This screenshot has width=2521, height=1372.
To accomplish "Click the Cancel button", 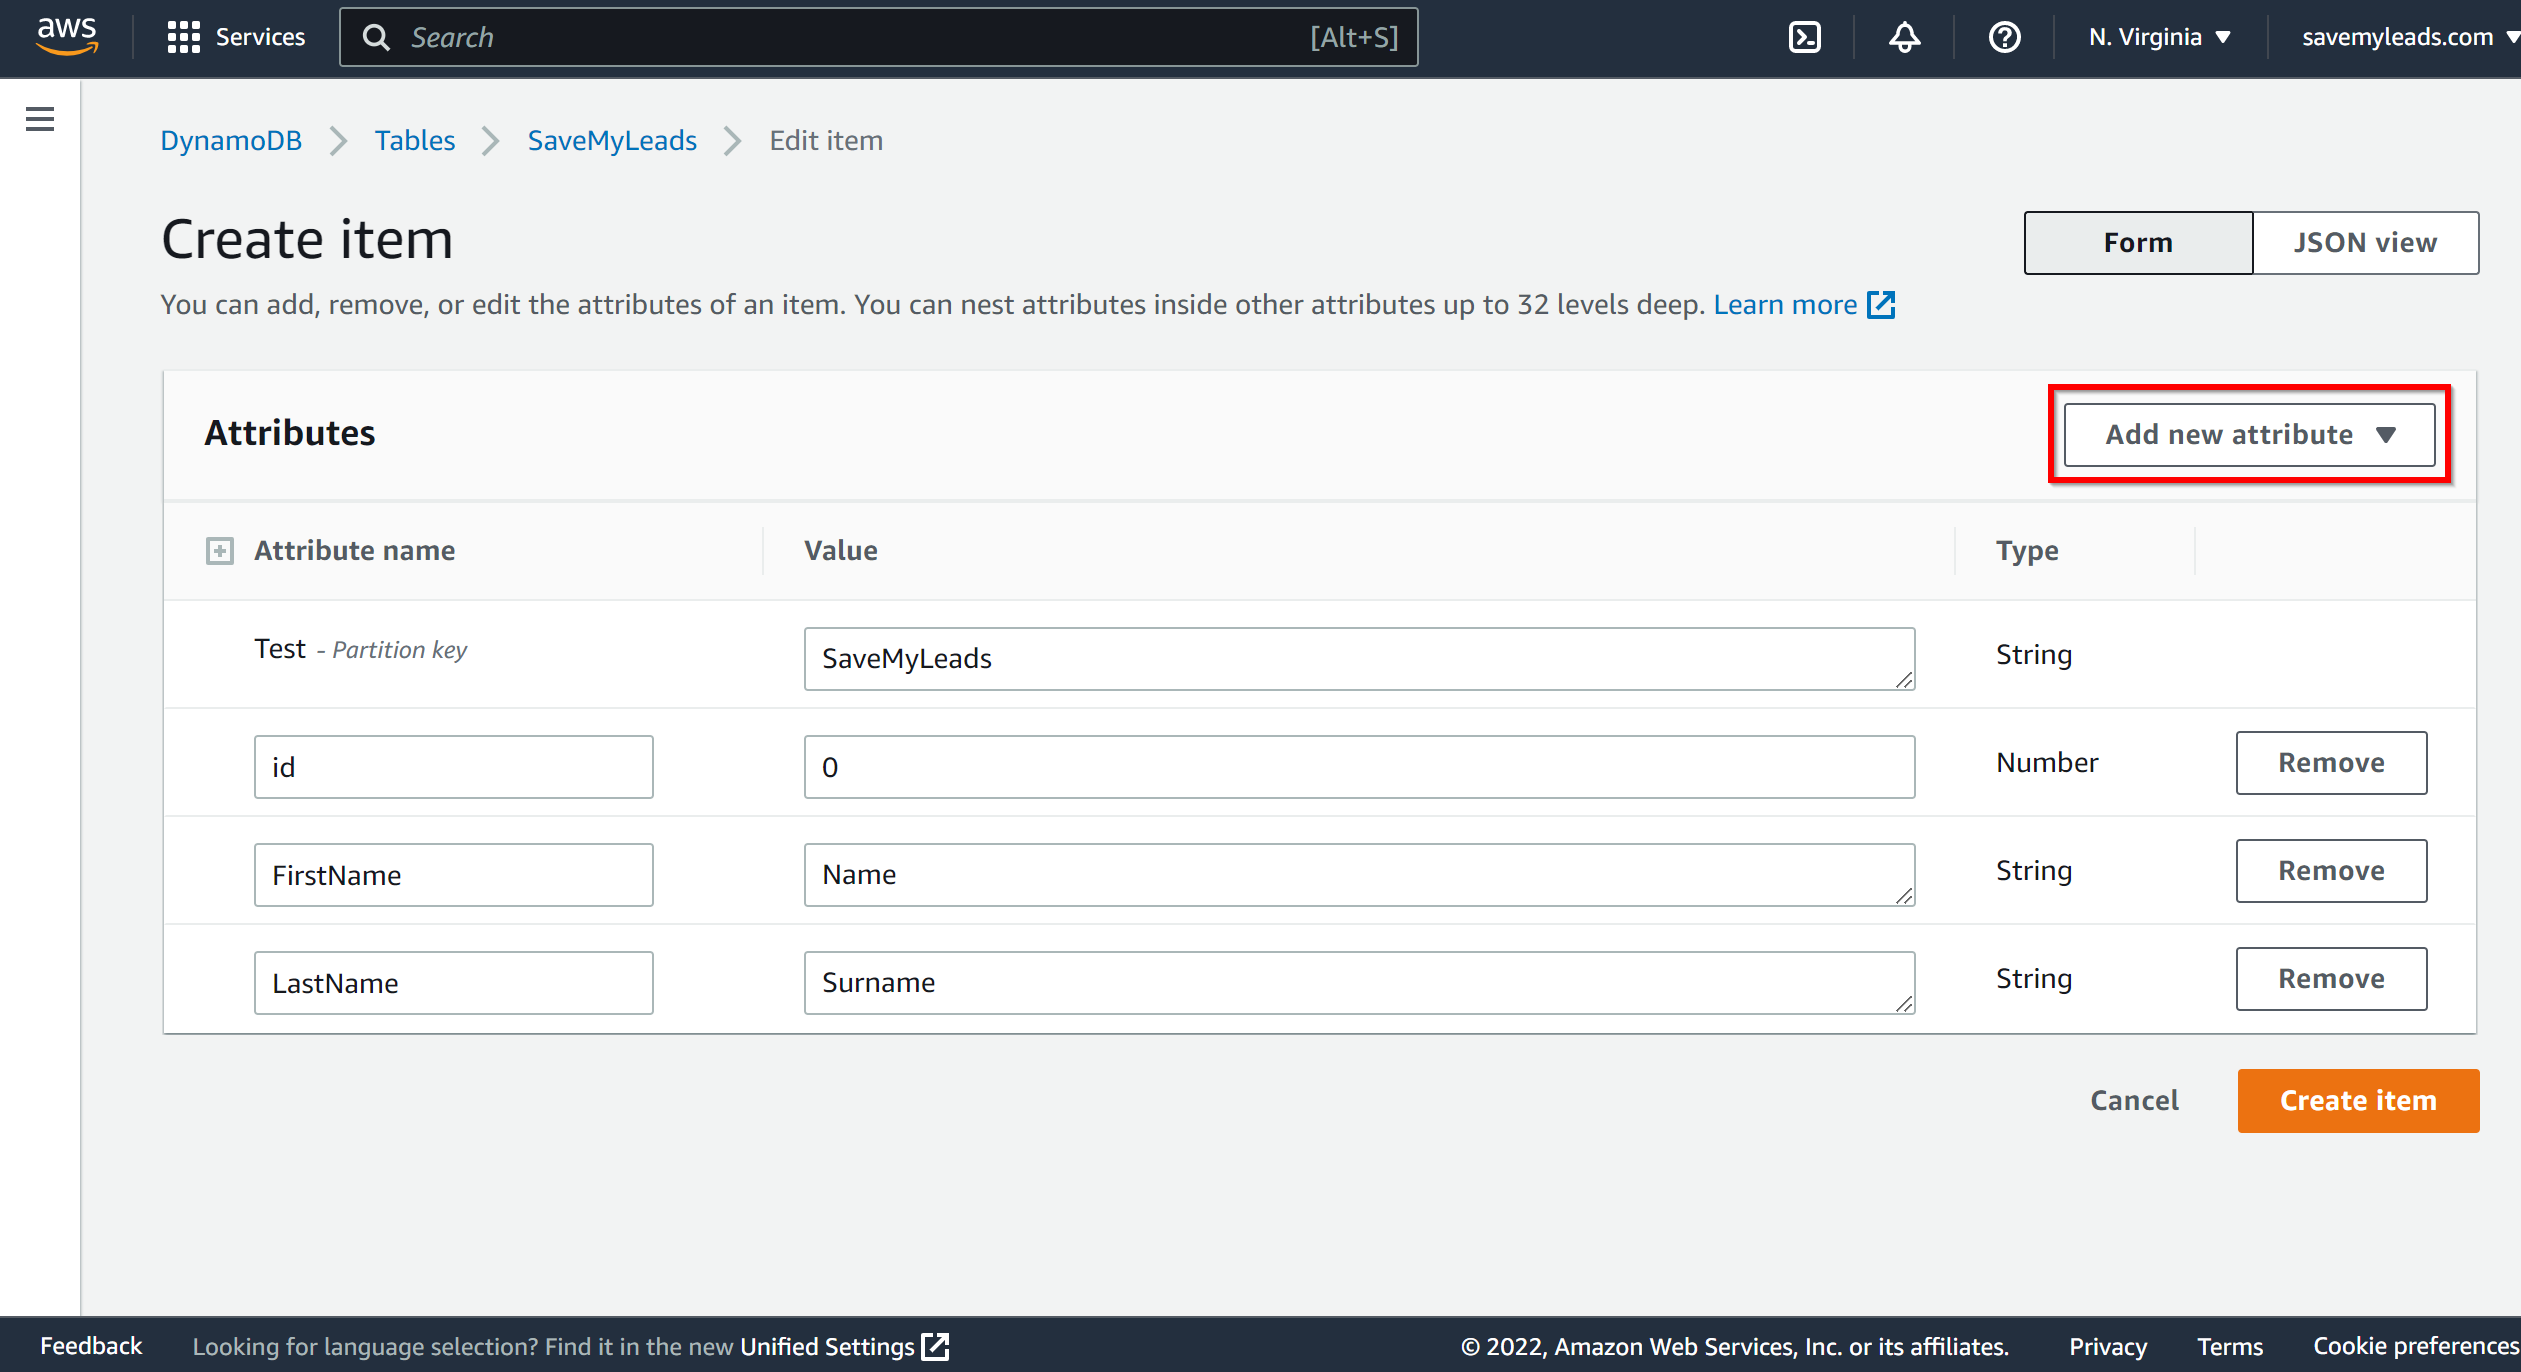I will tap(2134, 1100).
